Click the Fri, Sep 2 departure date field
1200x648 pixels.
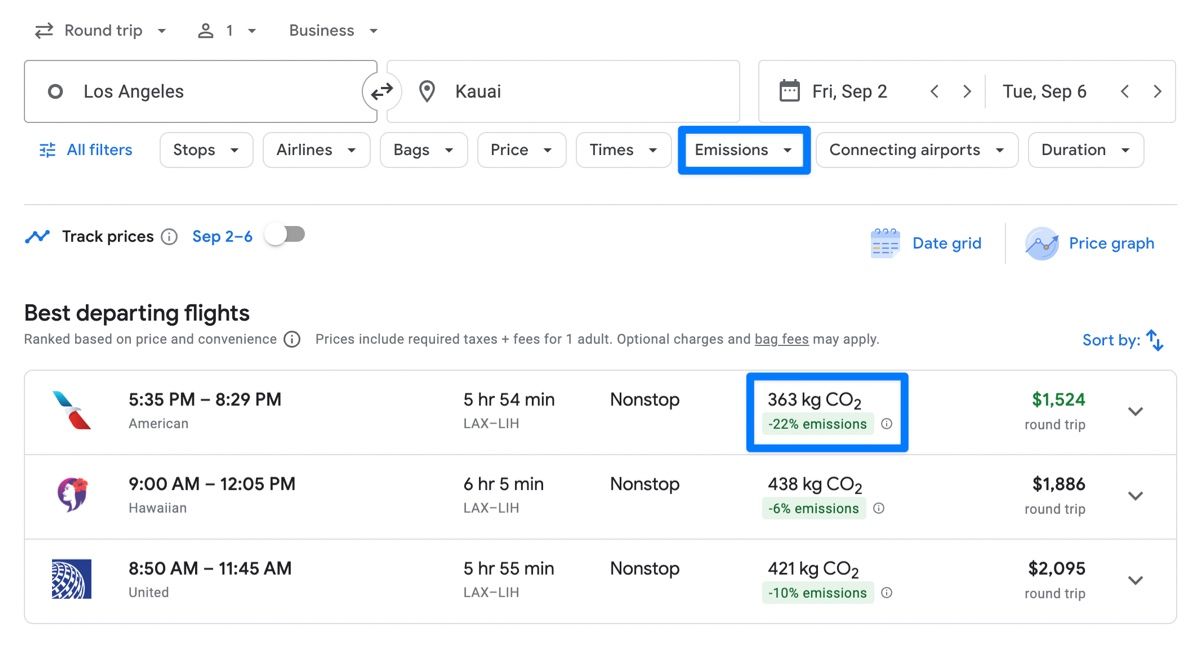pos(849,92)
